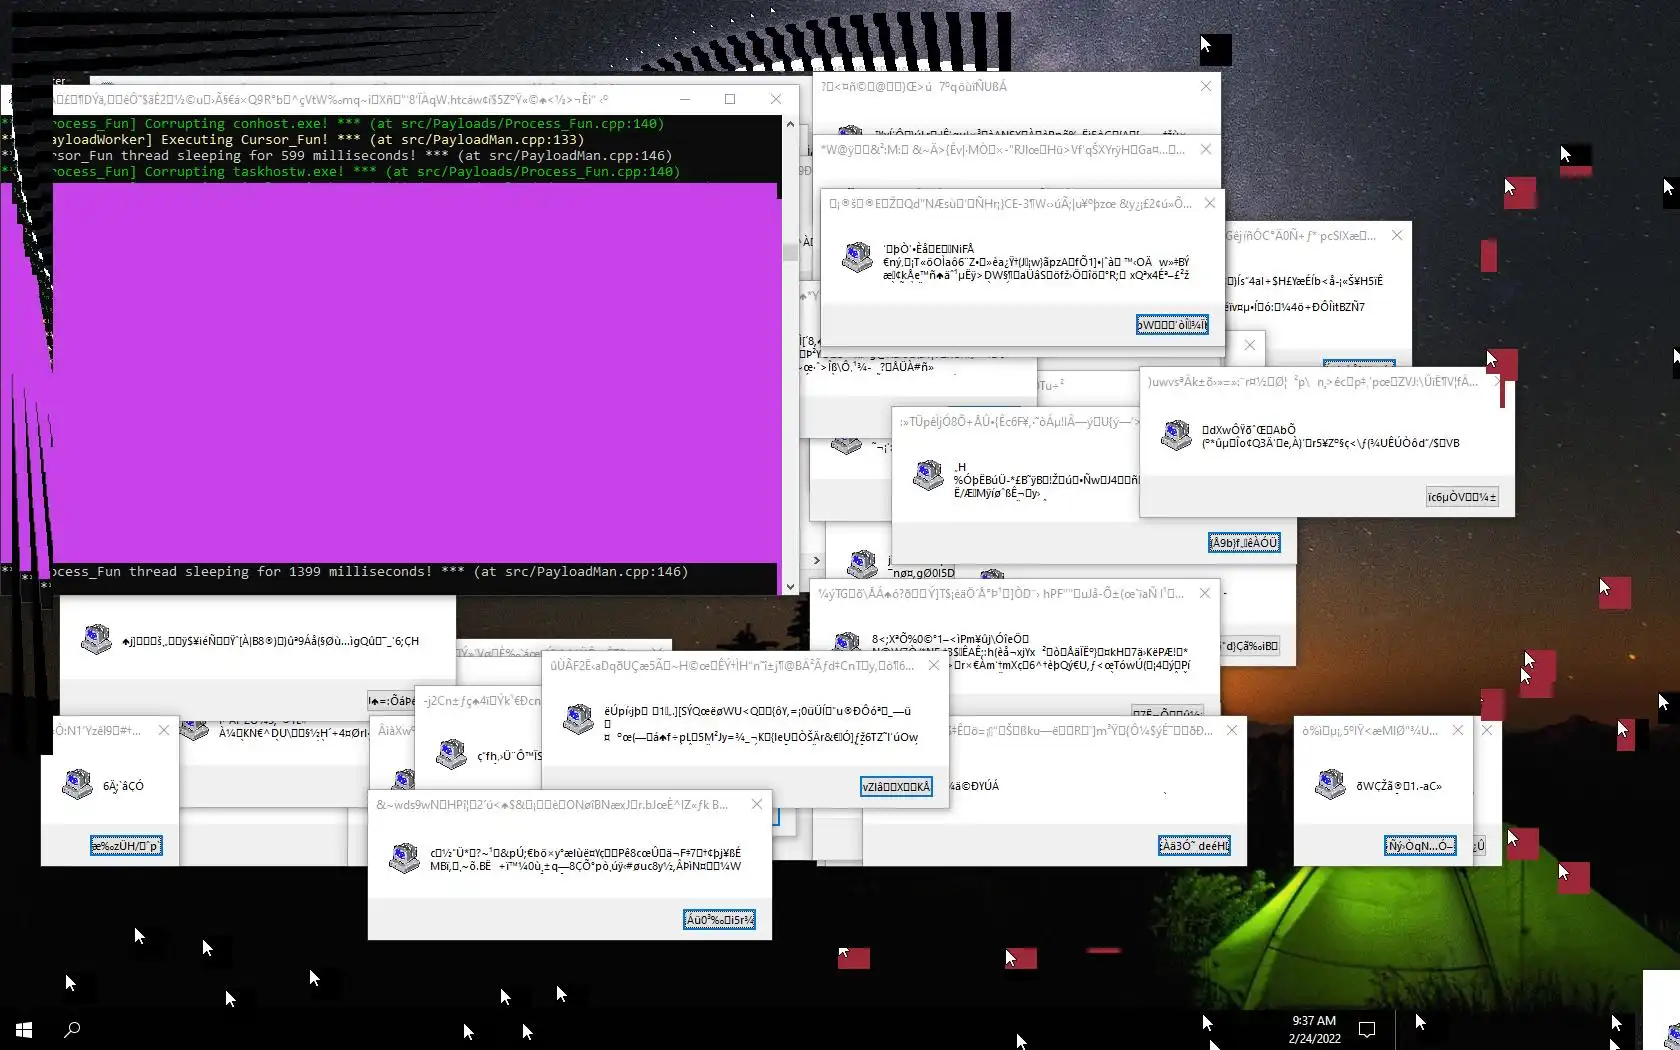Open the Action Center notifications icon
The width and height of the screenshot is (1680, 1050).
tap(1367, 1029)
